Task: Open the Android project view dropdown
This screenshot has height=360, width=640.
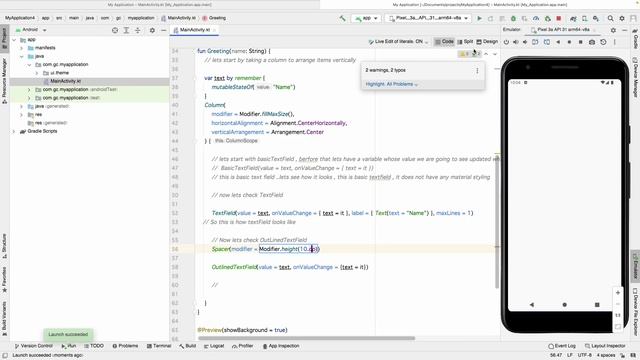Action: pos(31,30)
